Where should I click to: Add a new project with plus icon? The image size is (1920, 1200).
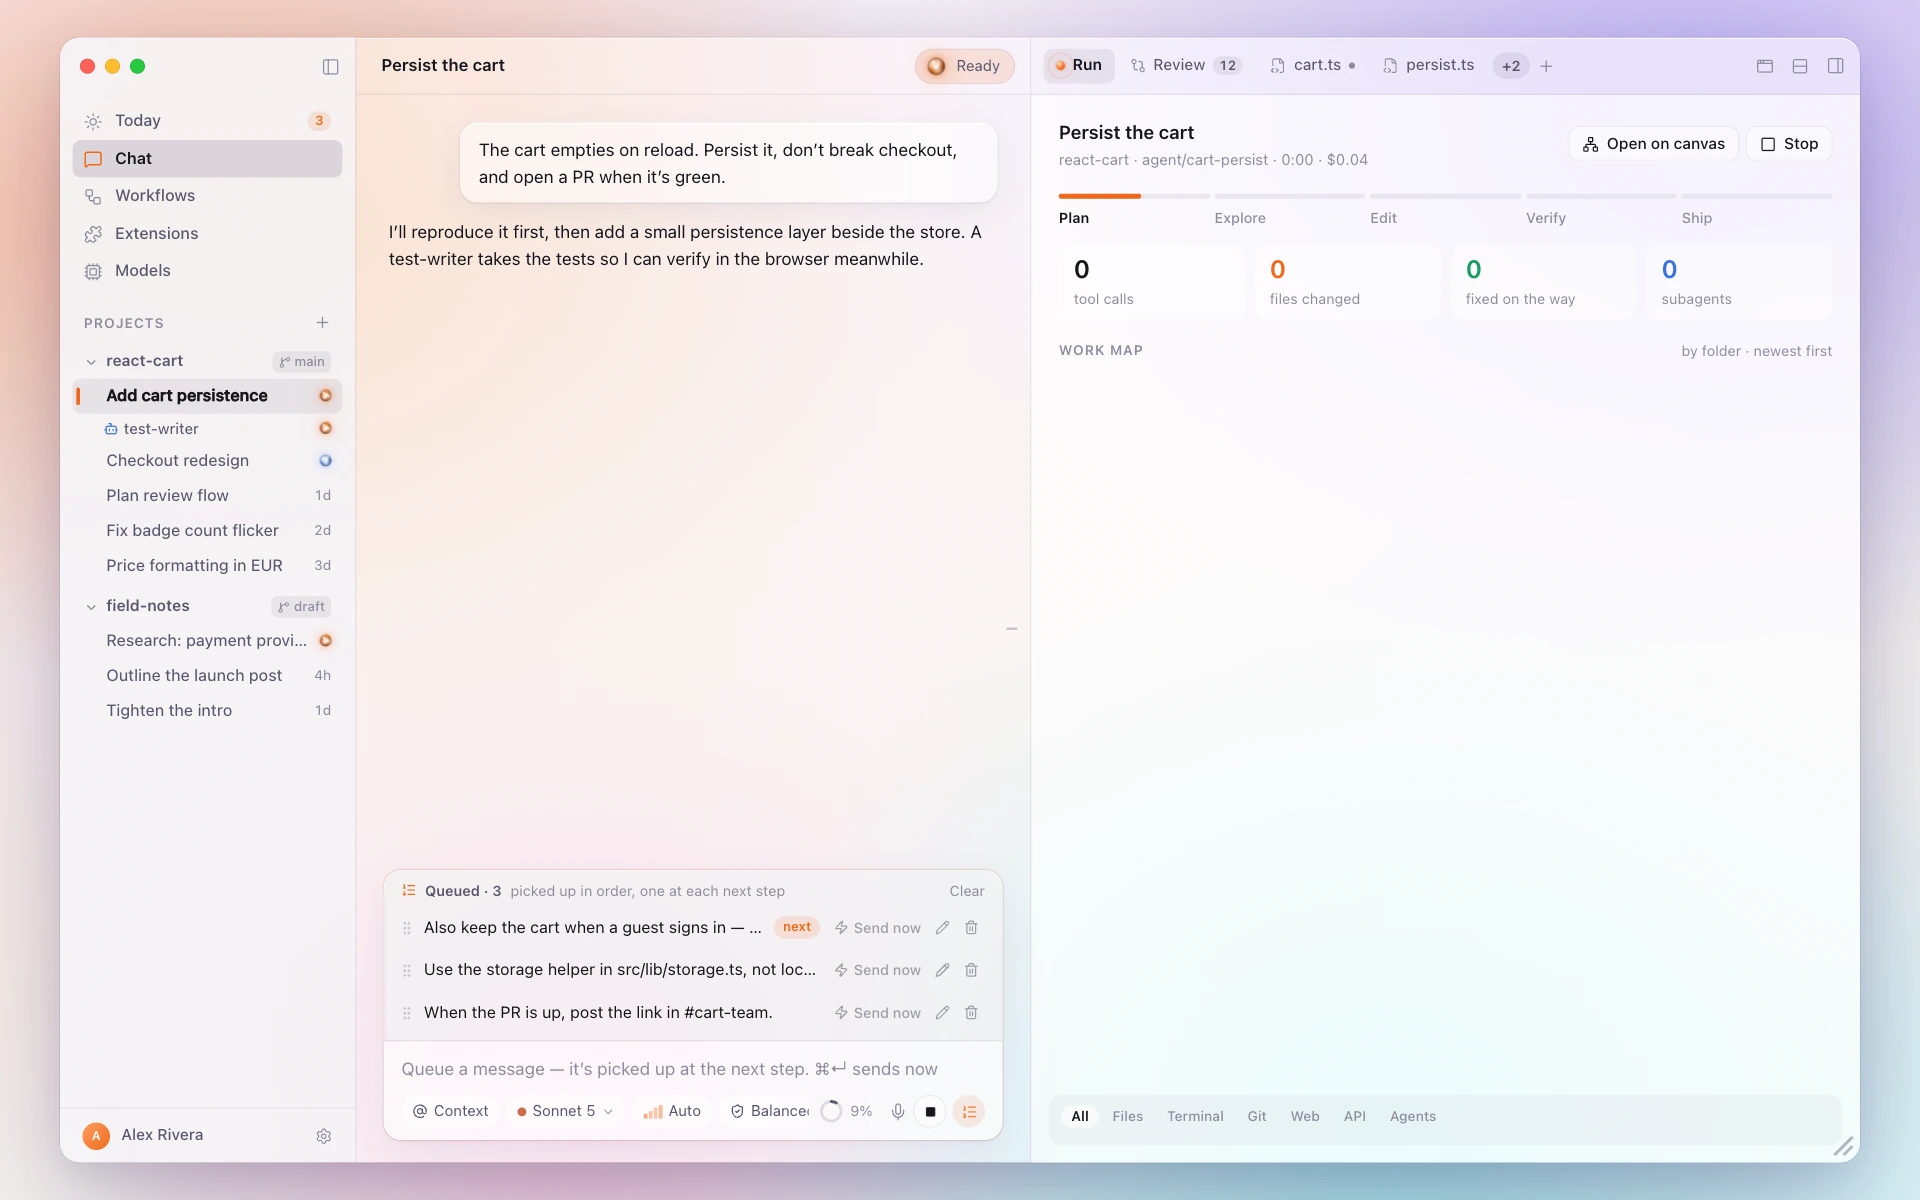tap(322, 323)
